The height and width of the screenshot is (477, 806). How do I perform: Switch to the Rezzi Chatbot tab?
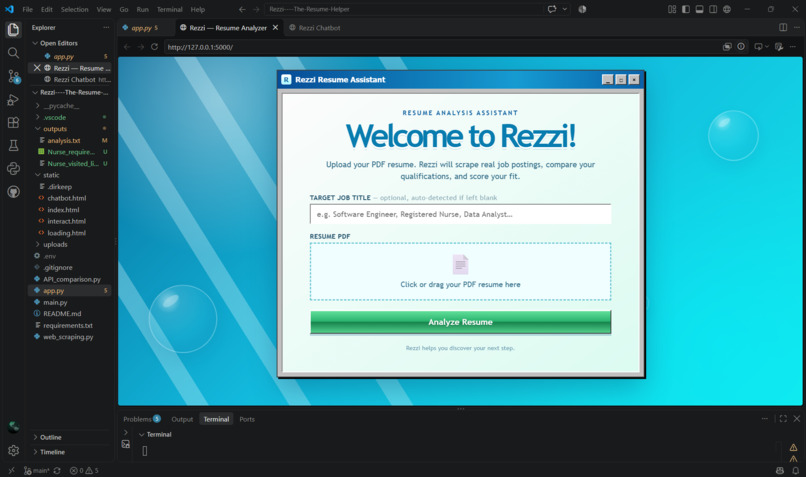coord(315,28)
